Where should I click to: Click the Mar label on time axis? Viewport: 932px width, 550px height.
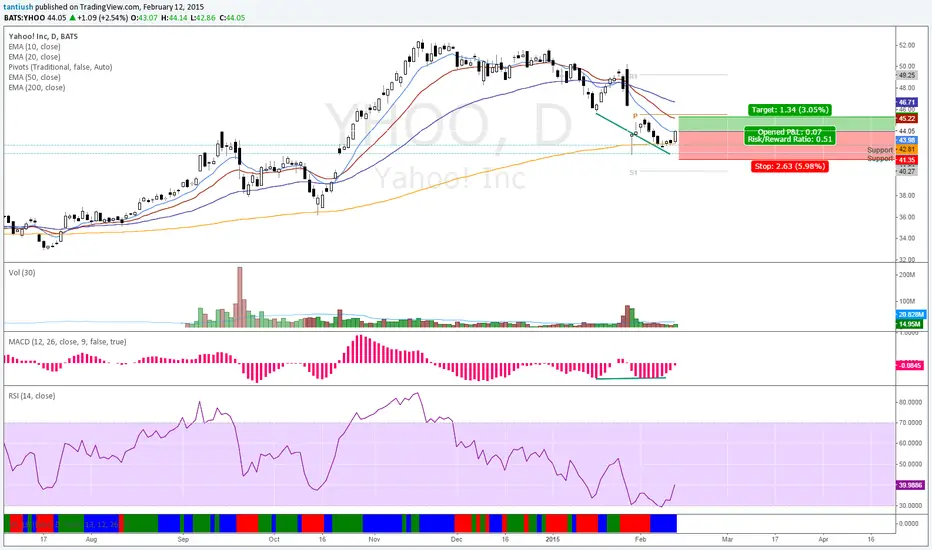point(727,539)
